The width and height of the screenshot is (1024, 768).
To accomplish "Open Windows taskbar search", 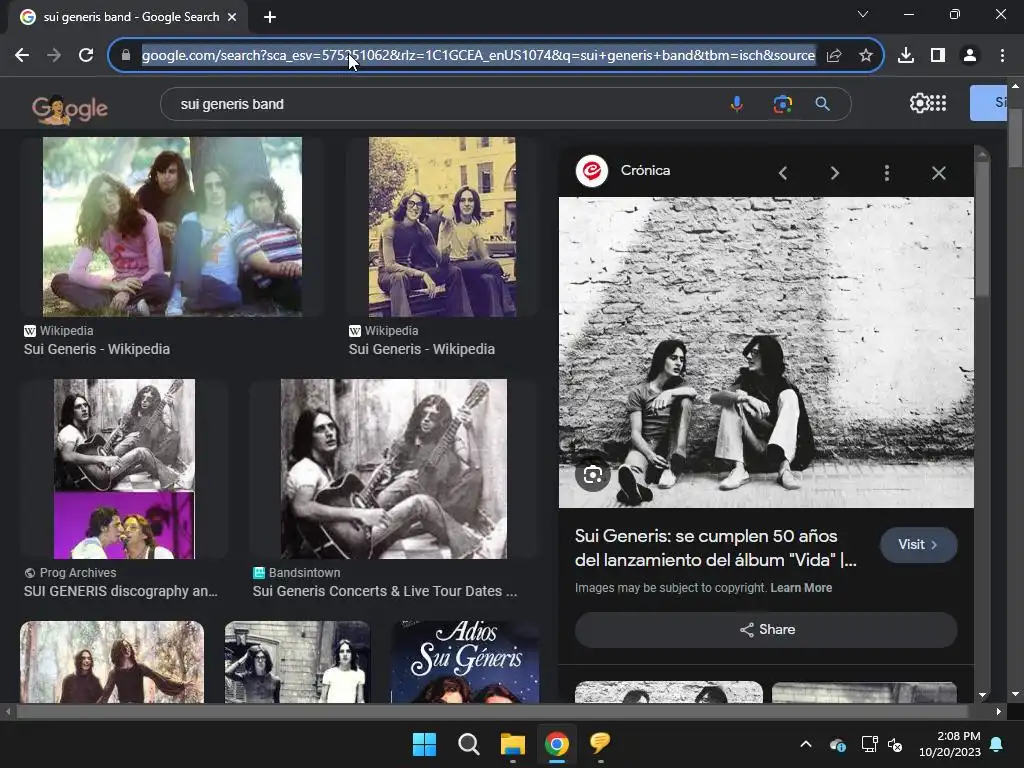I will [468, 744].
